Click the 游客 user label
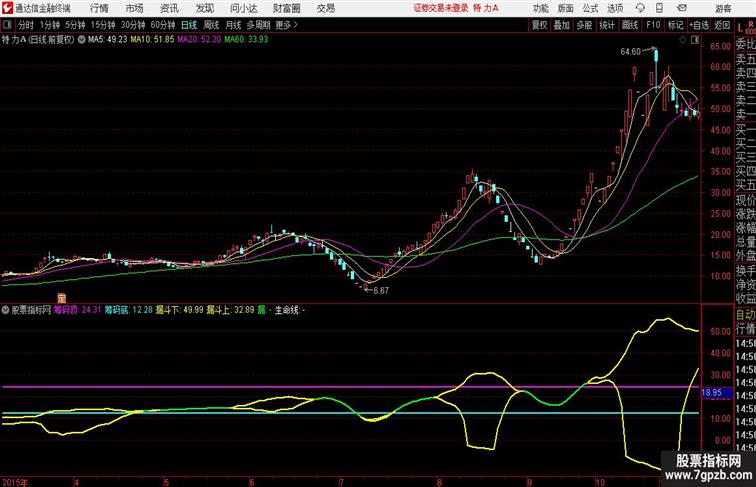 (x=723, y=8)
